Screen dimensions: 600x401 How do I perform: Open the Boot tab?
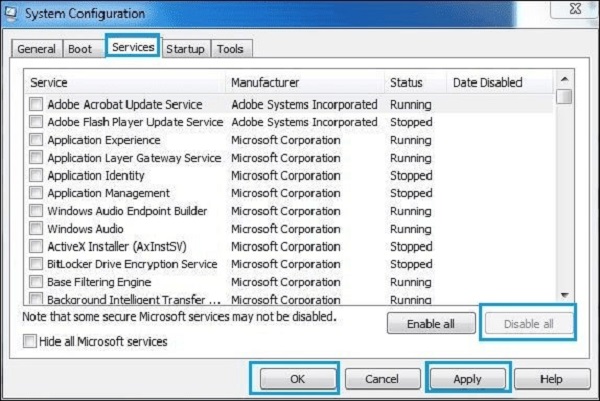79,48
